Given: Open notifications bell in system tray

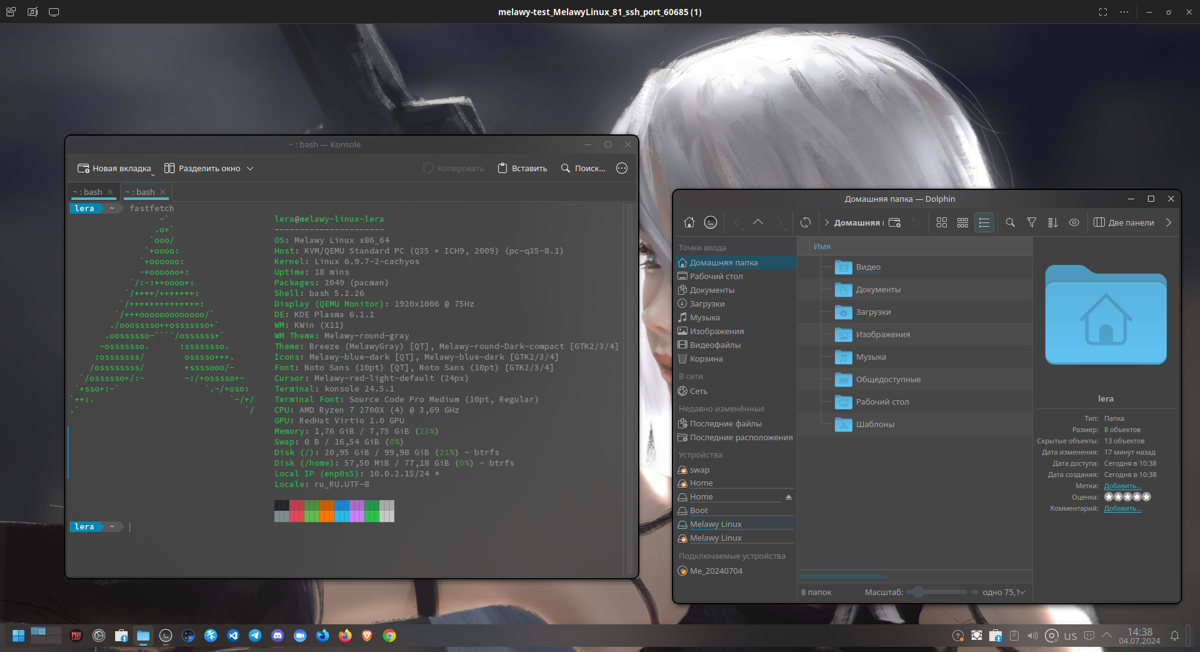Looking at the screenshot, I should 1176,635.
